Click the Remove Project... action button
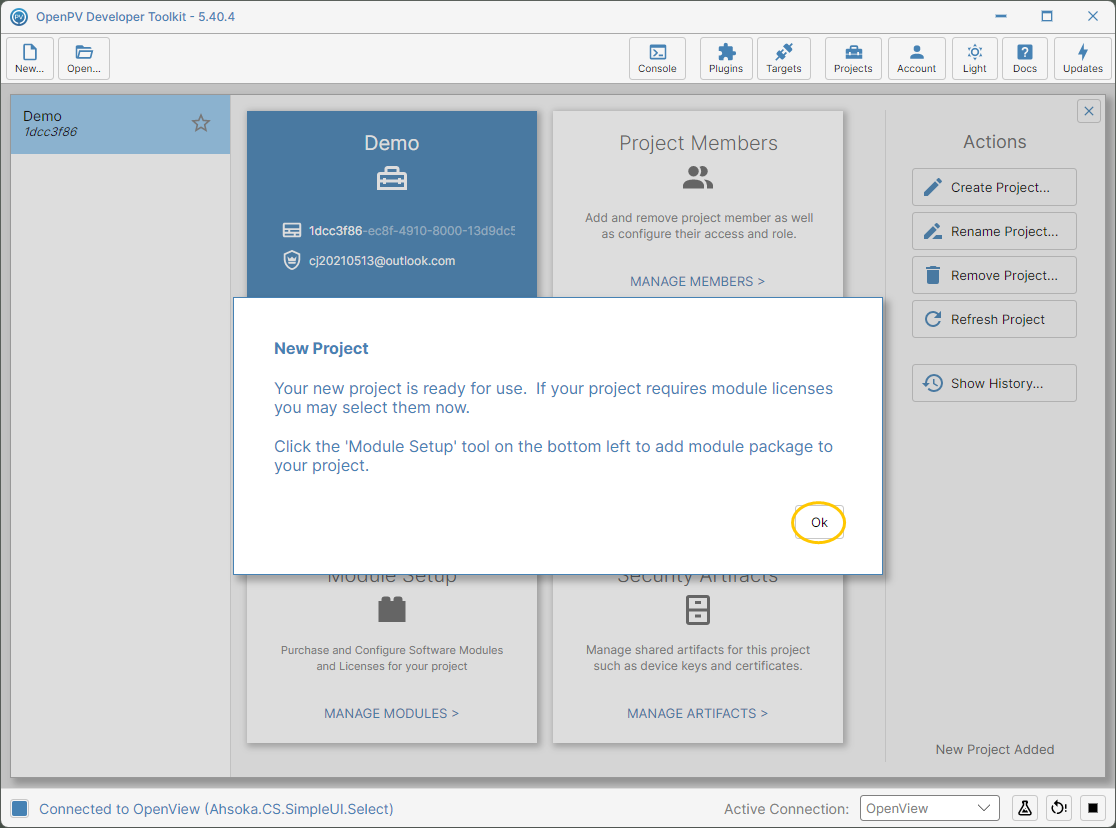Image resolution: width=1116 pixels, height=828 pixels. (x=994, y=276)
